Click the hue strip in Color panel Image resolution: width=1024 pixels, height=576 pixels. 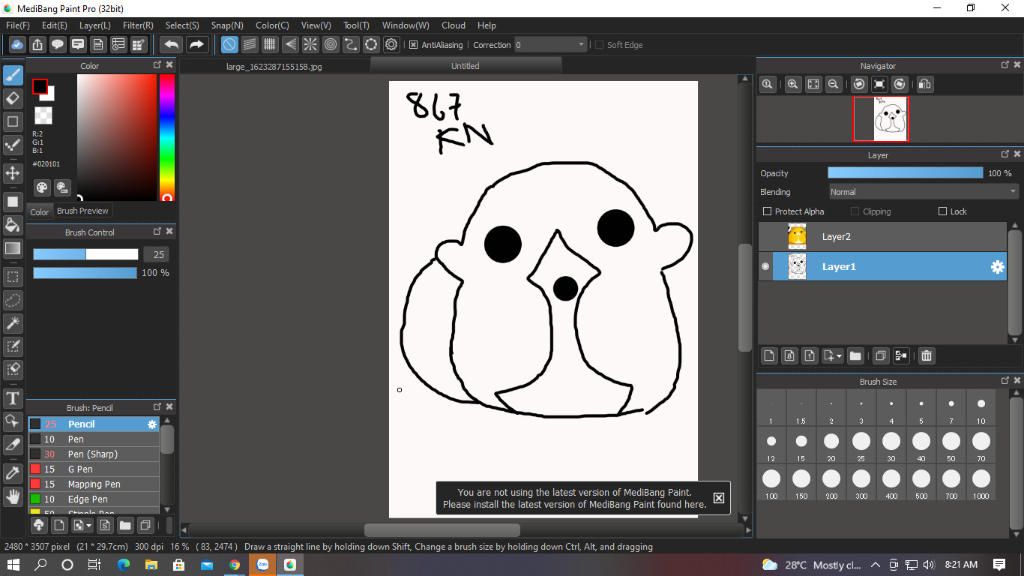point(167,137)
